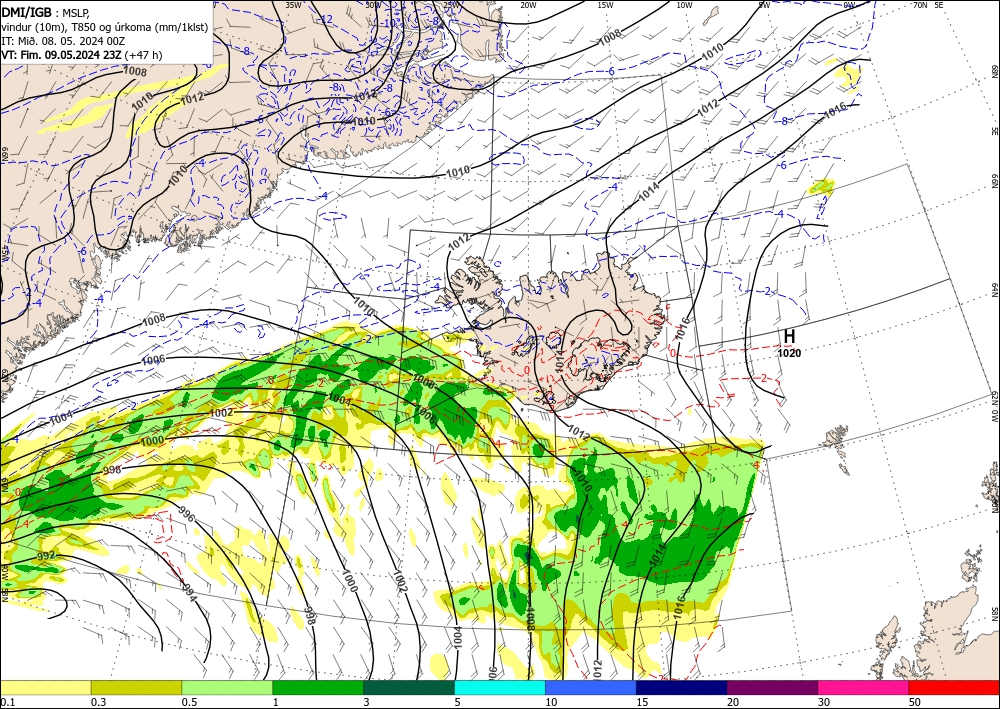Viewport: 1000px width, 709px height.
Task: Click the 'IT: Mið. 08. 05. 2024 00Z' line
Action: point(62,40)
